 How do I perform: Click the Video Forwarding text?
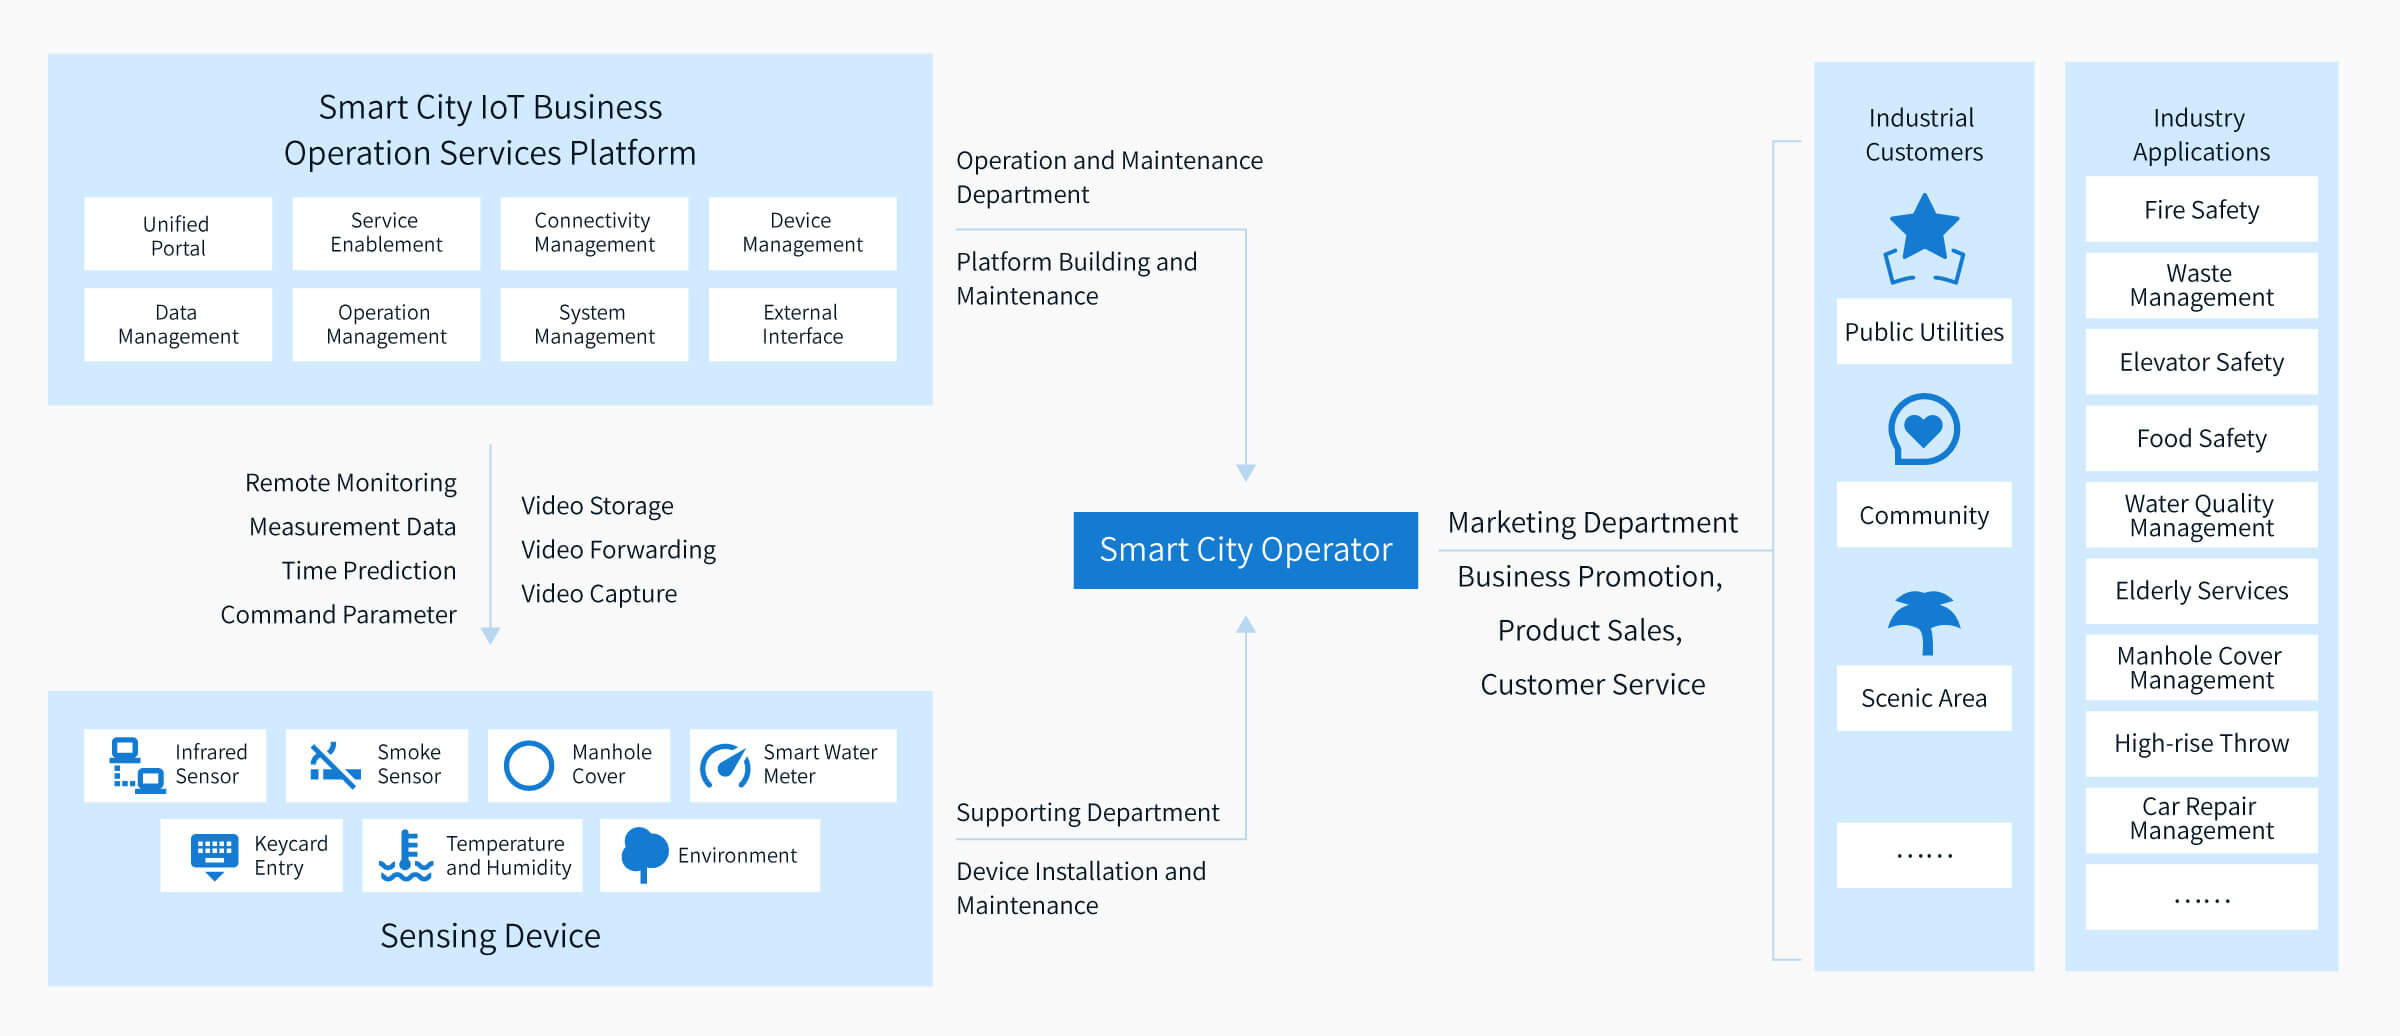[618, 550]
